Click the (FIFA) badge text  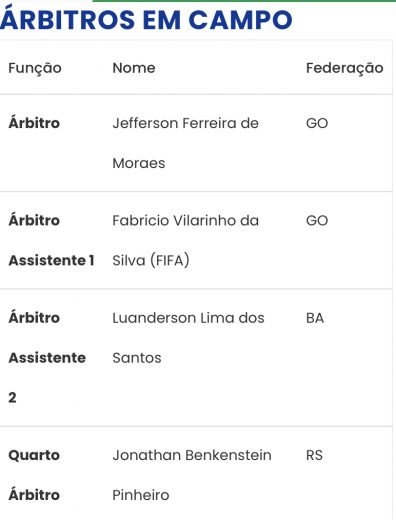point(170,260)
